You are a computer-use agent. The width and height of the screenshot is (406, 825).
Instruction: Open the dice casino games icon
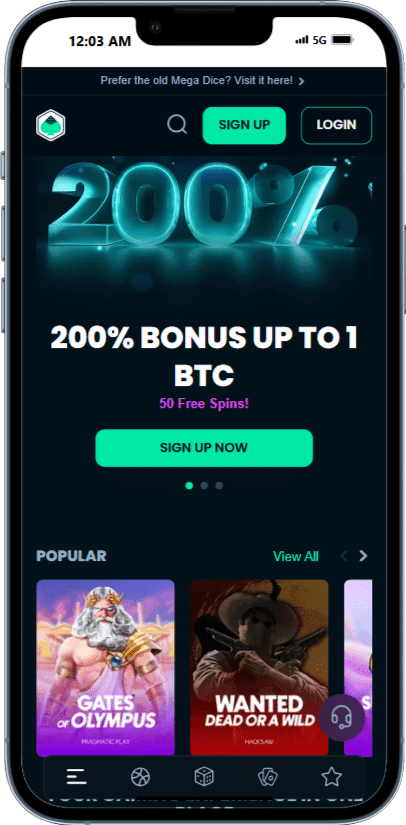204,777
